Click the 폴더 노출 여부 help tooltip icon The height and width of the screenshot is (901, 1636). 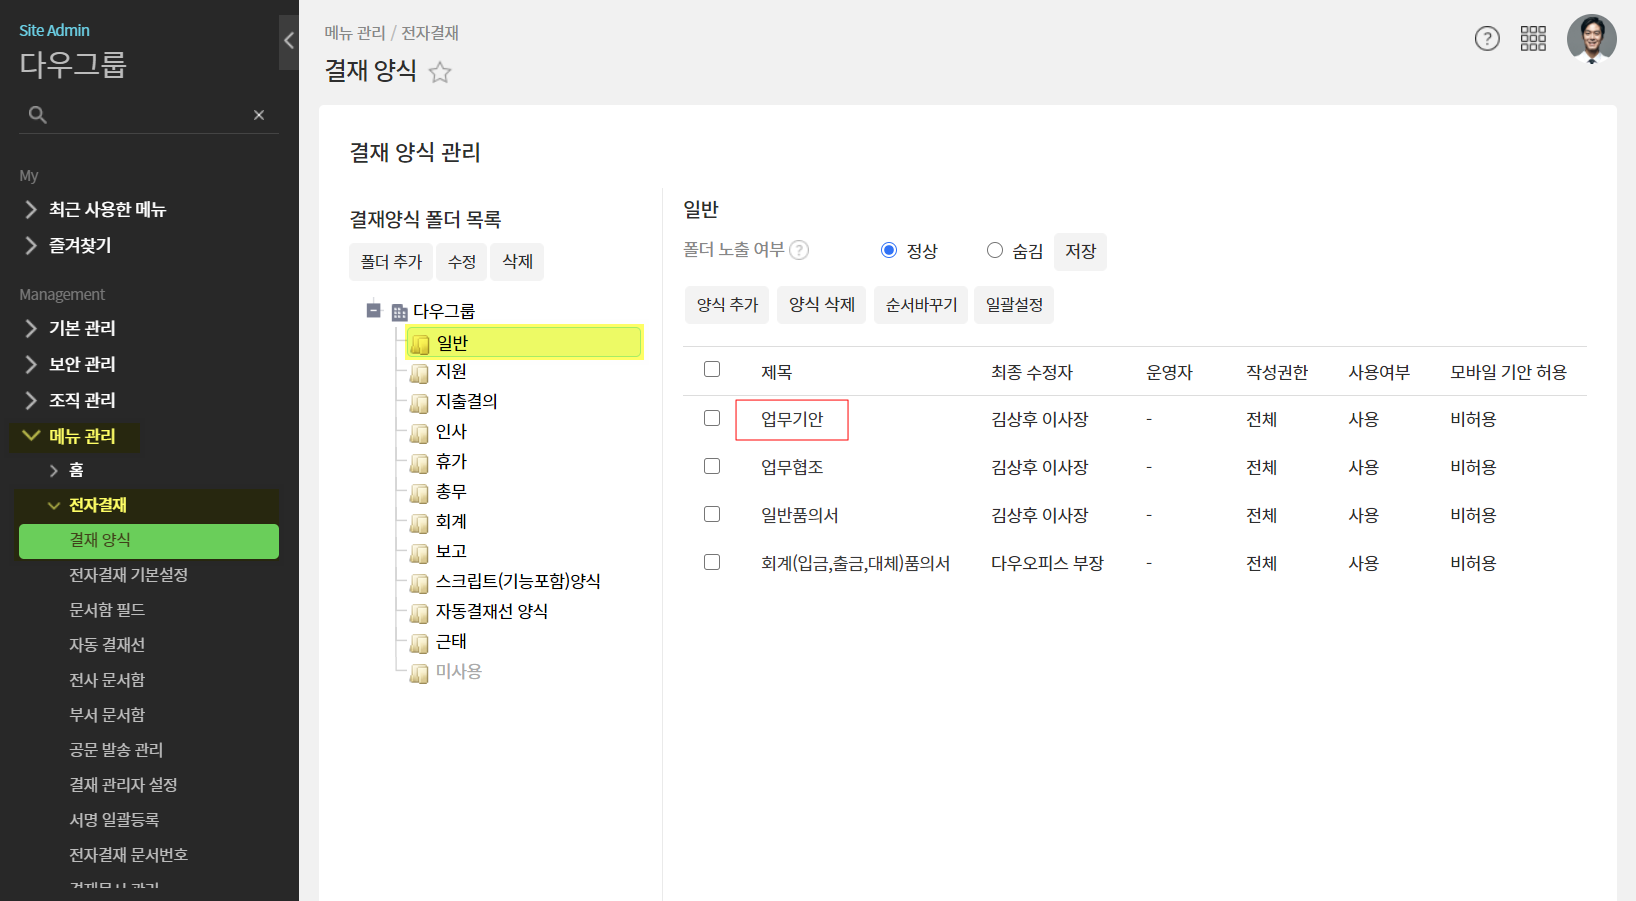(x=799, y=250)
